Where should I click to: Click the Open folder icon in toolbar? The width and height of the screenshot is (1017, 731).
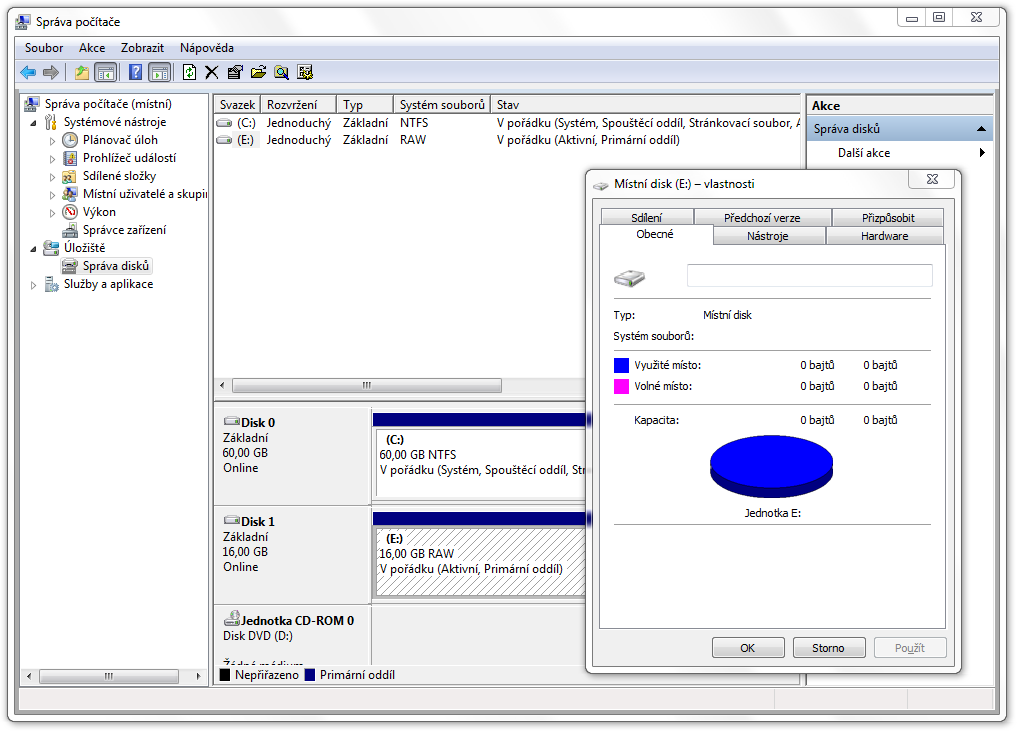pyautogui.click(x=258, y=72)
